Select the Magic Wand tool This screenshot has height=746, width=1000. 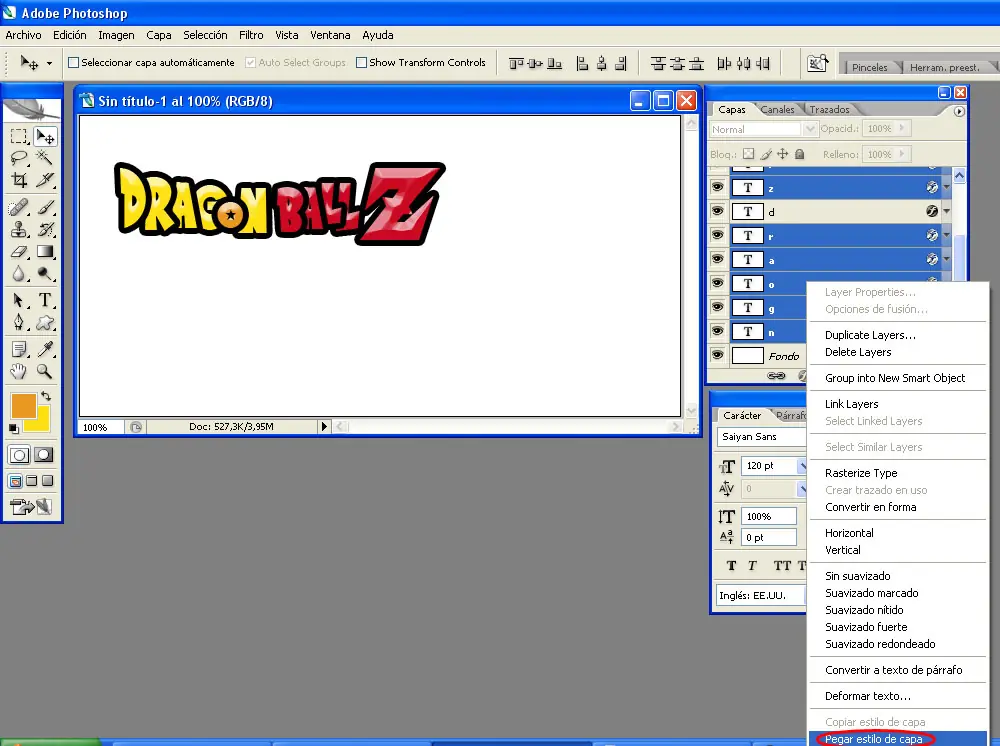(x=45, y=158)
